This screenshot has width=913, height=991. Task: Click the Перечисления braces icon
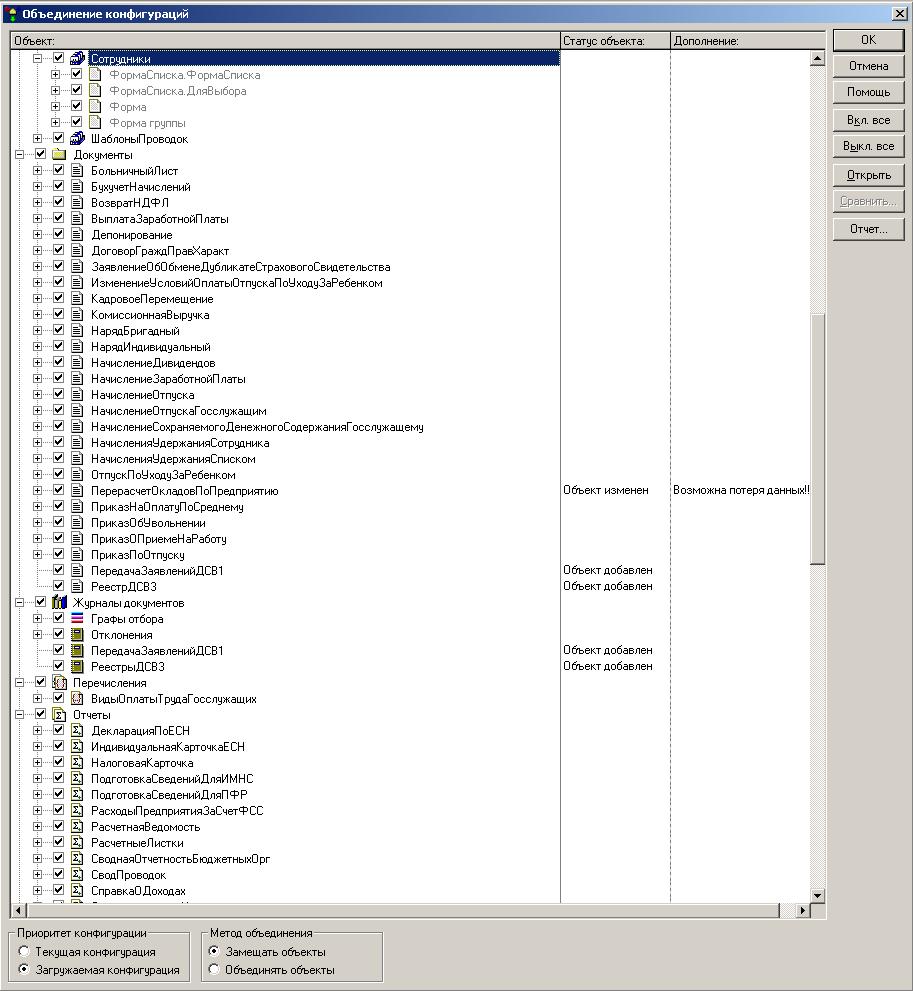pyautogui.click(x=59, y=683)
